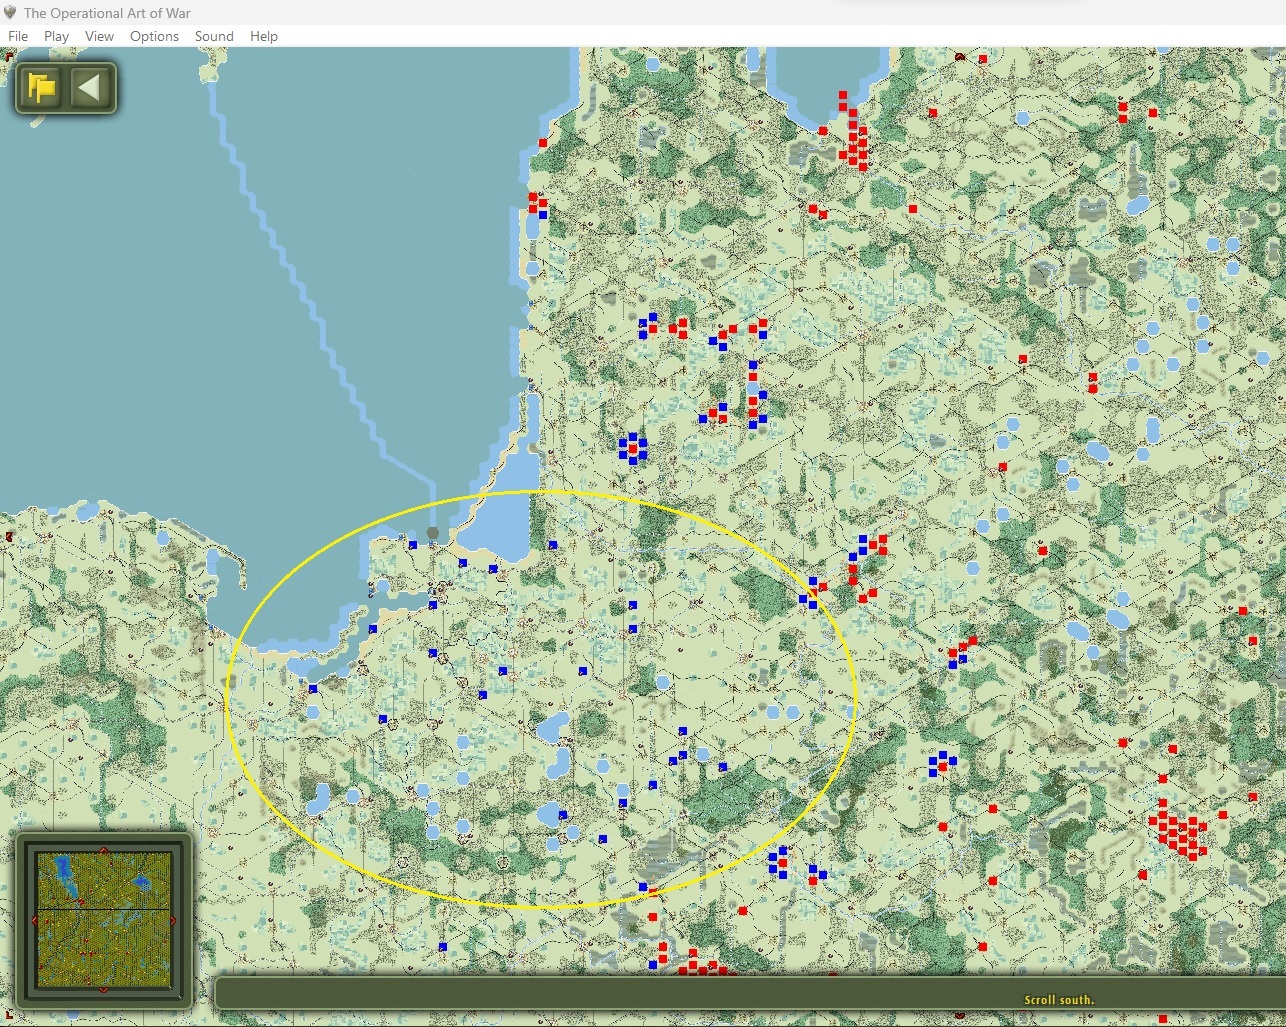This screenshot has width=1286, height=1027.
Task: Click gray dot where sea route lands
Action: pos(432,533)
